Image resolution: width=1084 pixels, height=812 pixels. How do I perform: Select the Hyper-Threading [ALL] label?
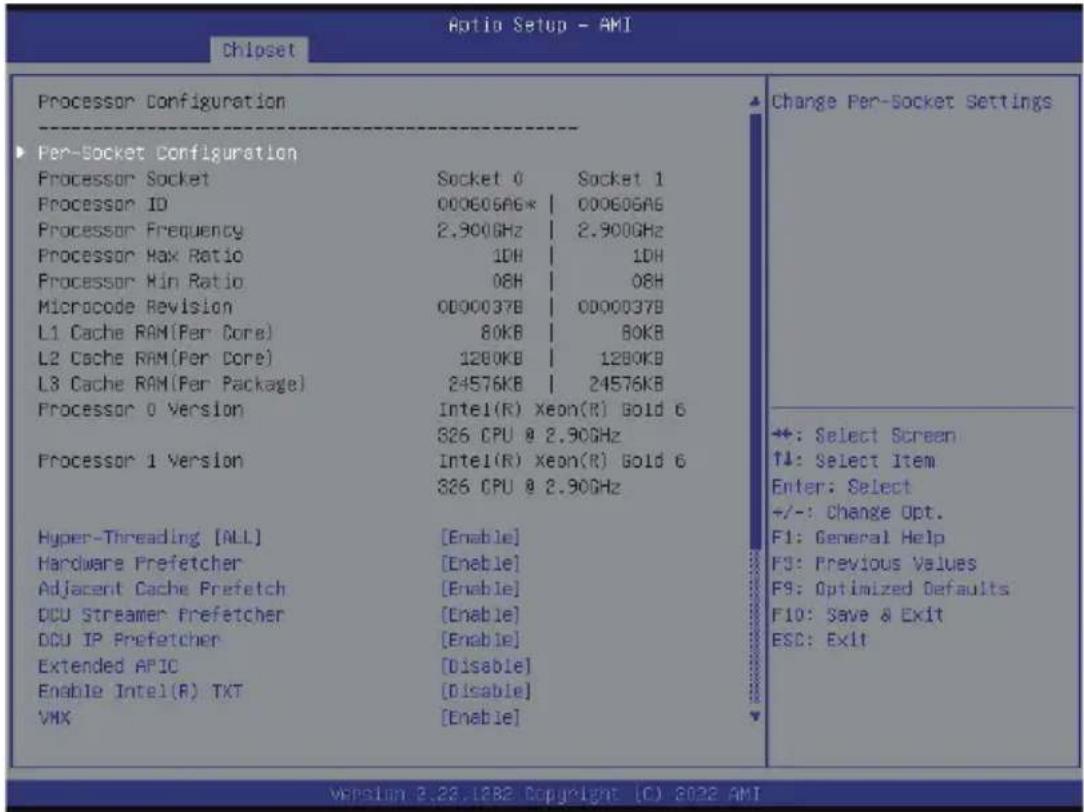point(150,537)
